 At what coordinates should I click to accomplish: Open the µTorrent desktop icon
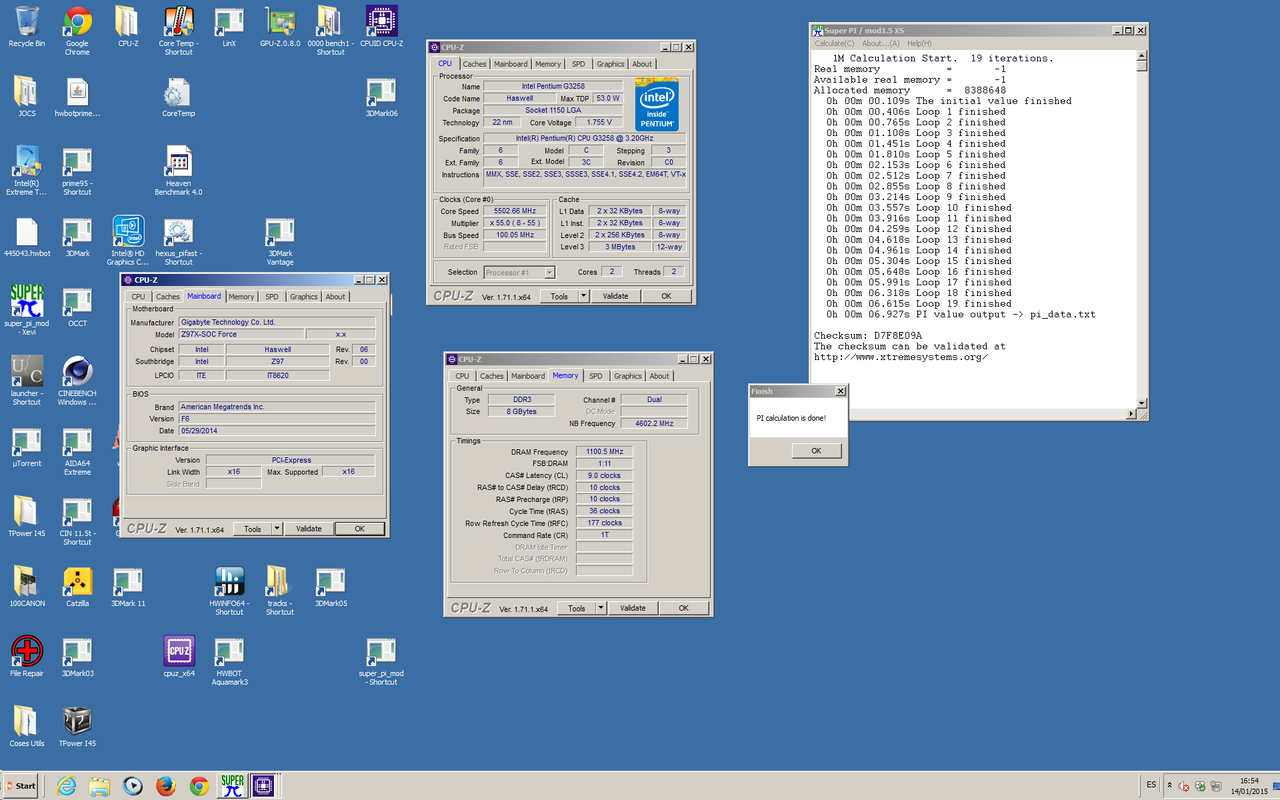(x=27, y=448)
